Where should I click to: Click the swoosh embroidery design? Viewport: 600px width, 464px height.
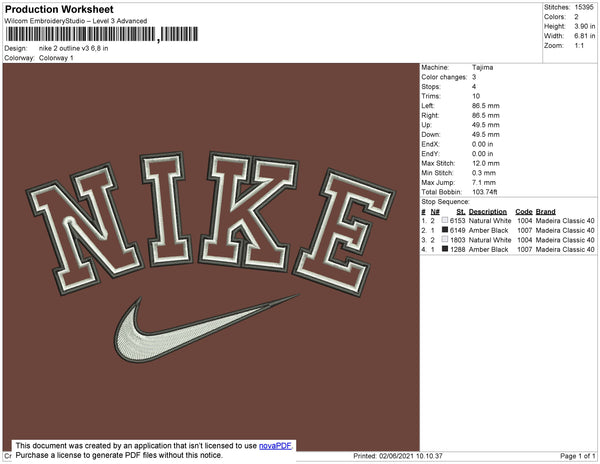click(x=205, y=328)
